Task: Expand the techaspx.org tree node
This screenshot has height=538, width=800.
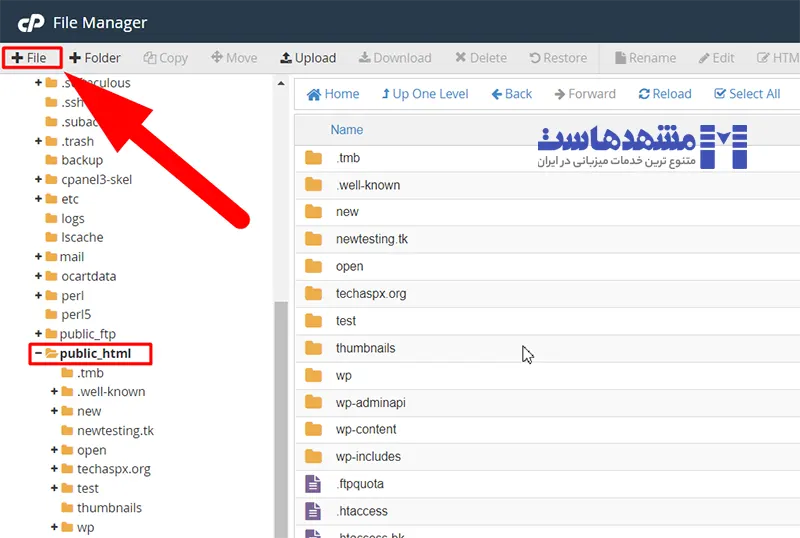Action: click(x=54, y=469)
